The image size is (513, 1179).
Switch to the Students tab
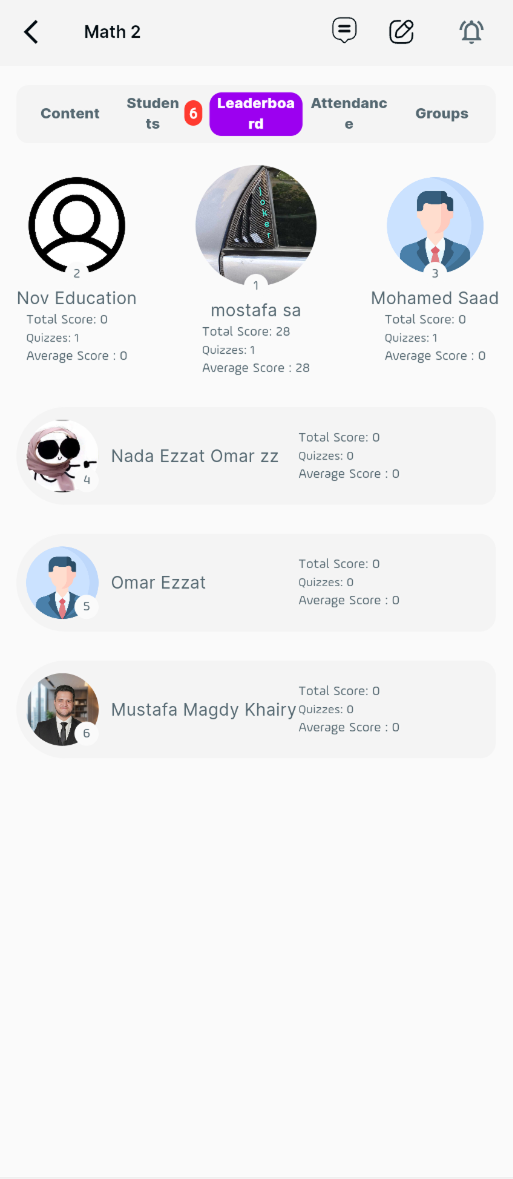[x=153, y=114]
